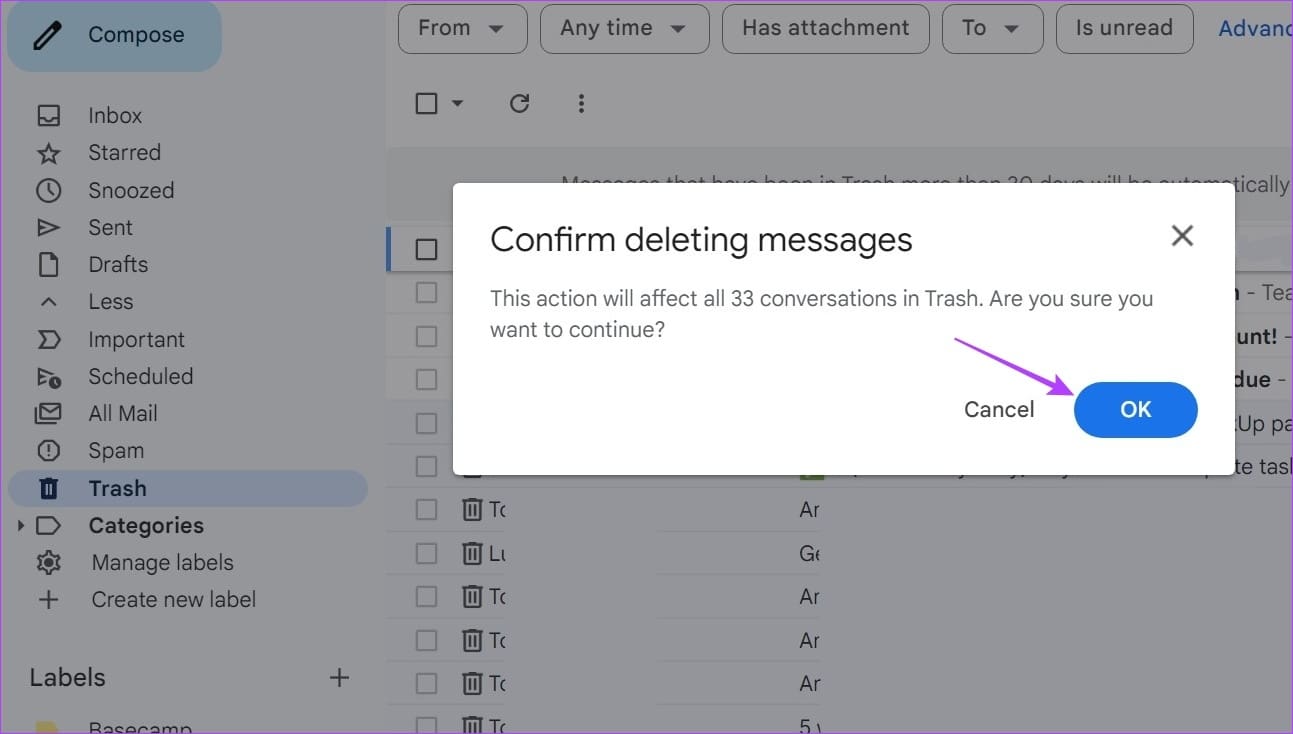Click the Spam warning icon
The height and width of the screenshot is (734, 1293).
(x=48, y=451)
